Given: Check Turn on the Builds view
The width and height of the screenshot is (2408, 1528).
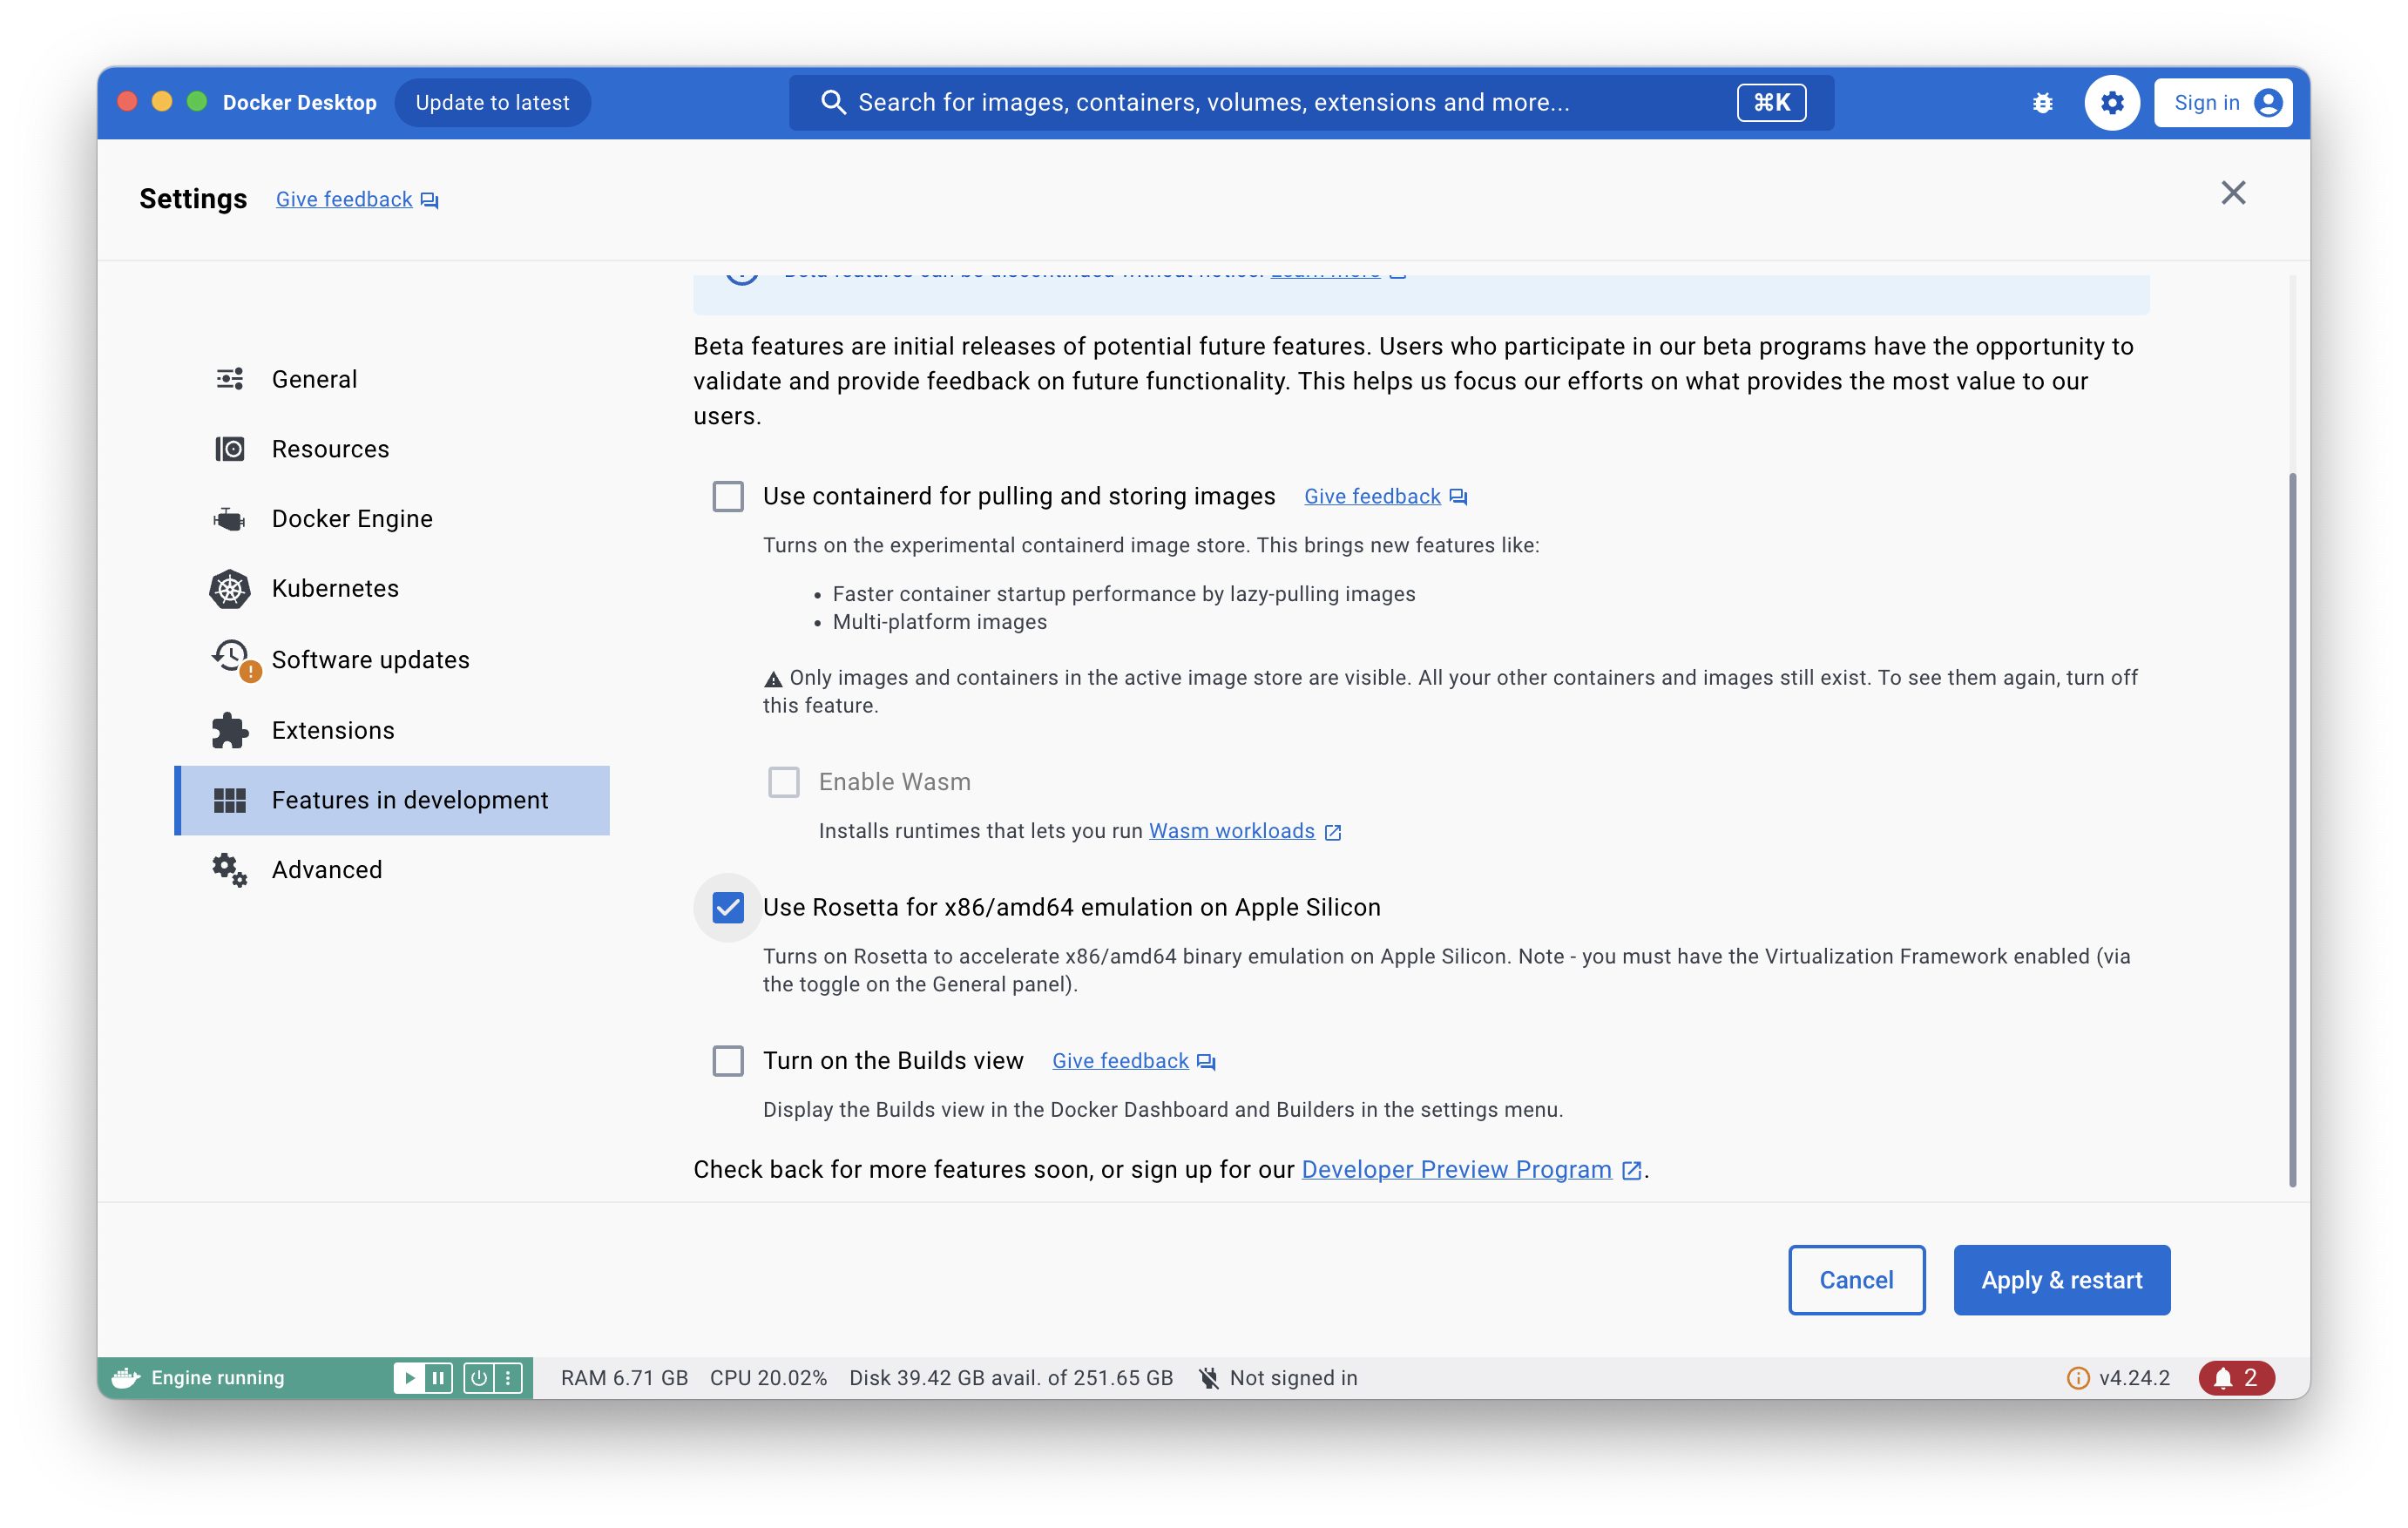Looking at the screenshot, I should (728, 1061).
